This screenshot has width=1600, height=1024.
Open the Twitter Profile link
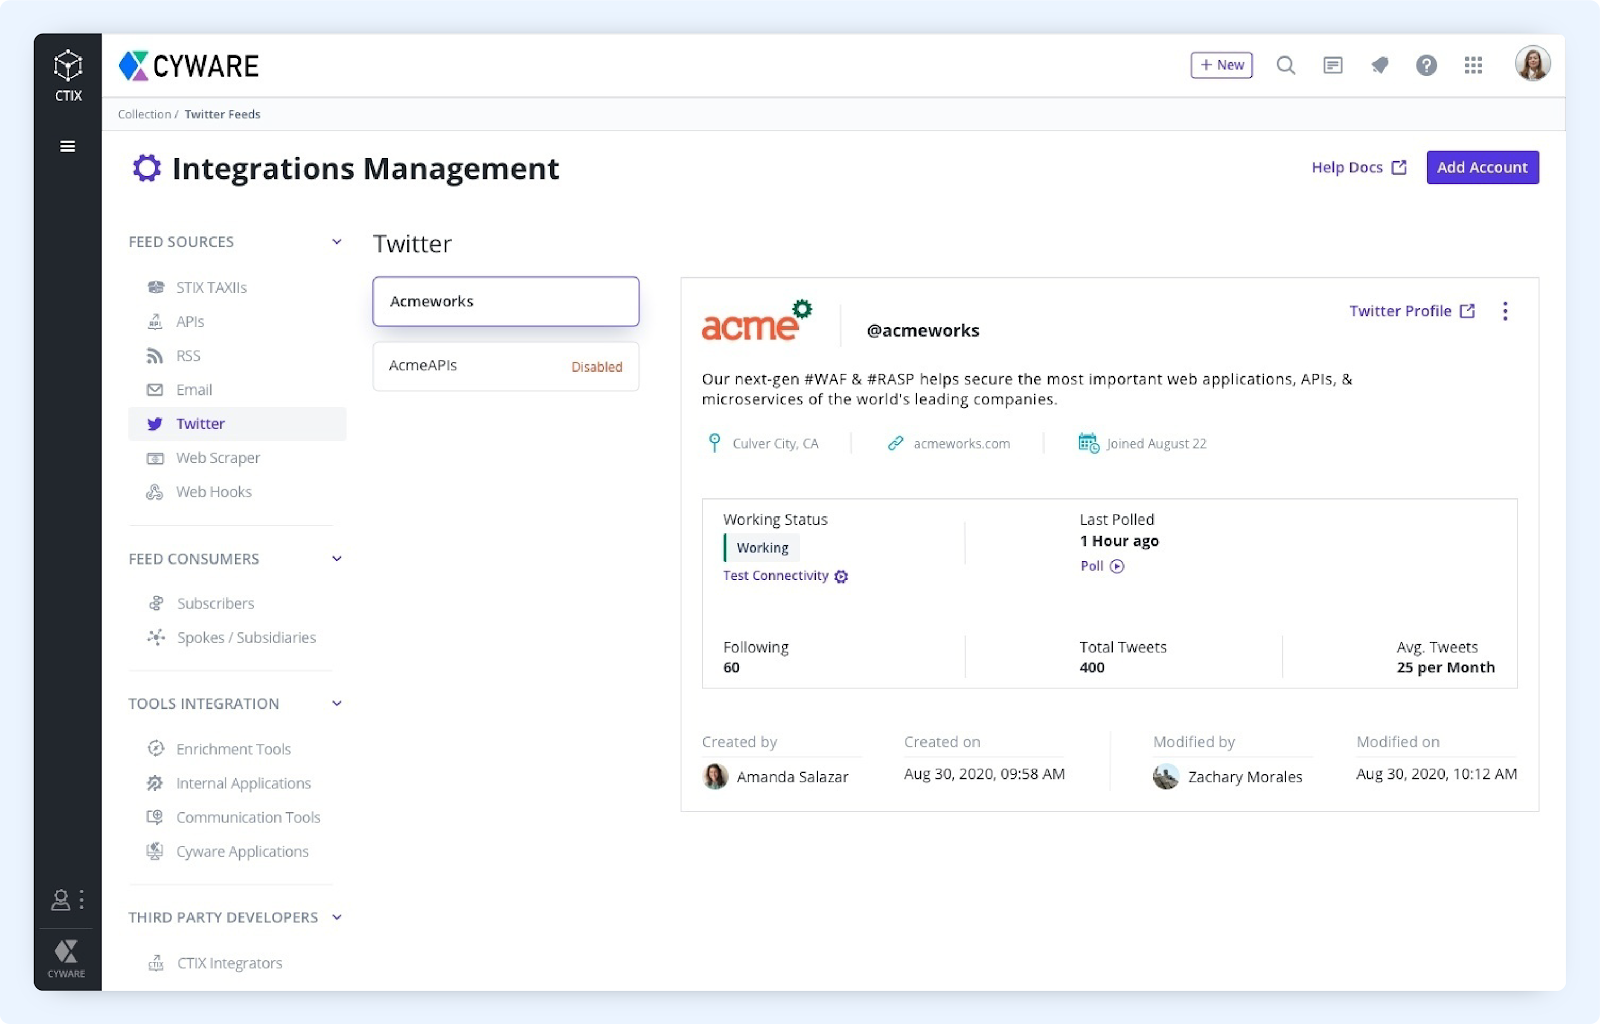tap(1412, 311)
